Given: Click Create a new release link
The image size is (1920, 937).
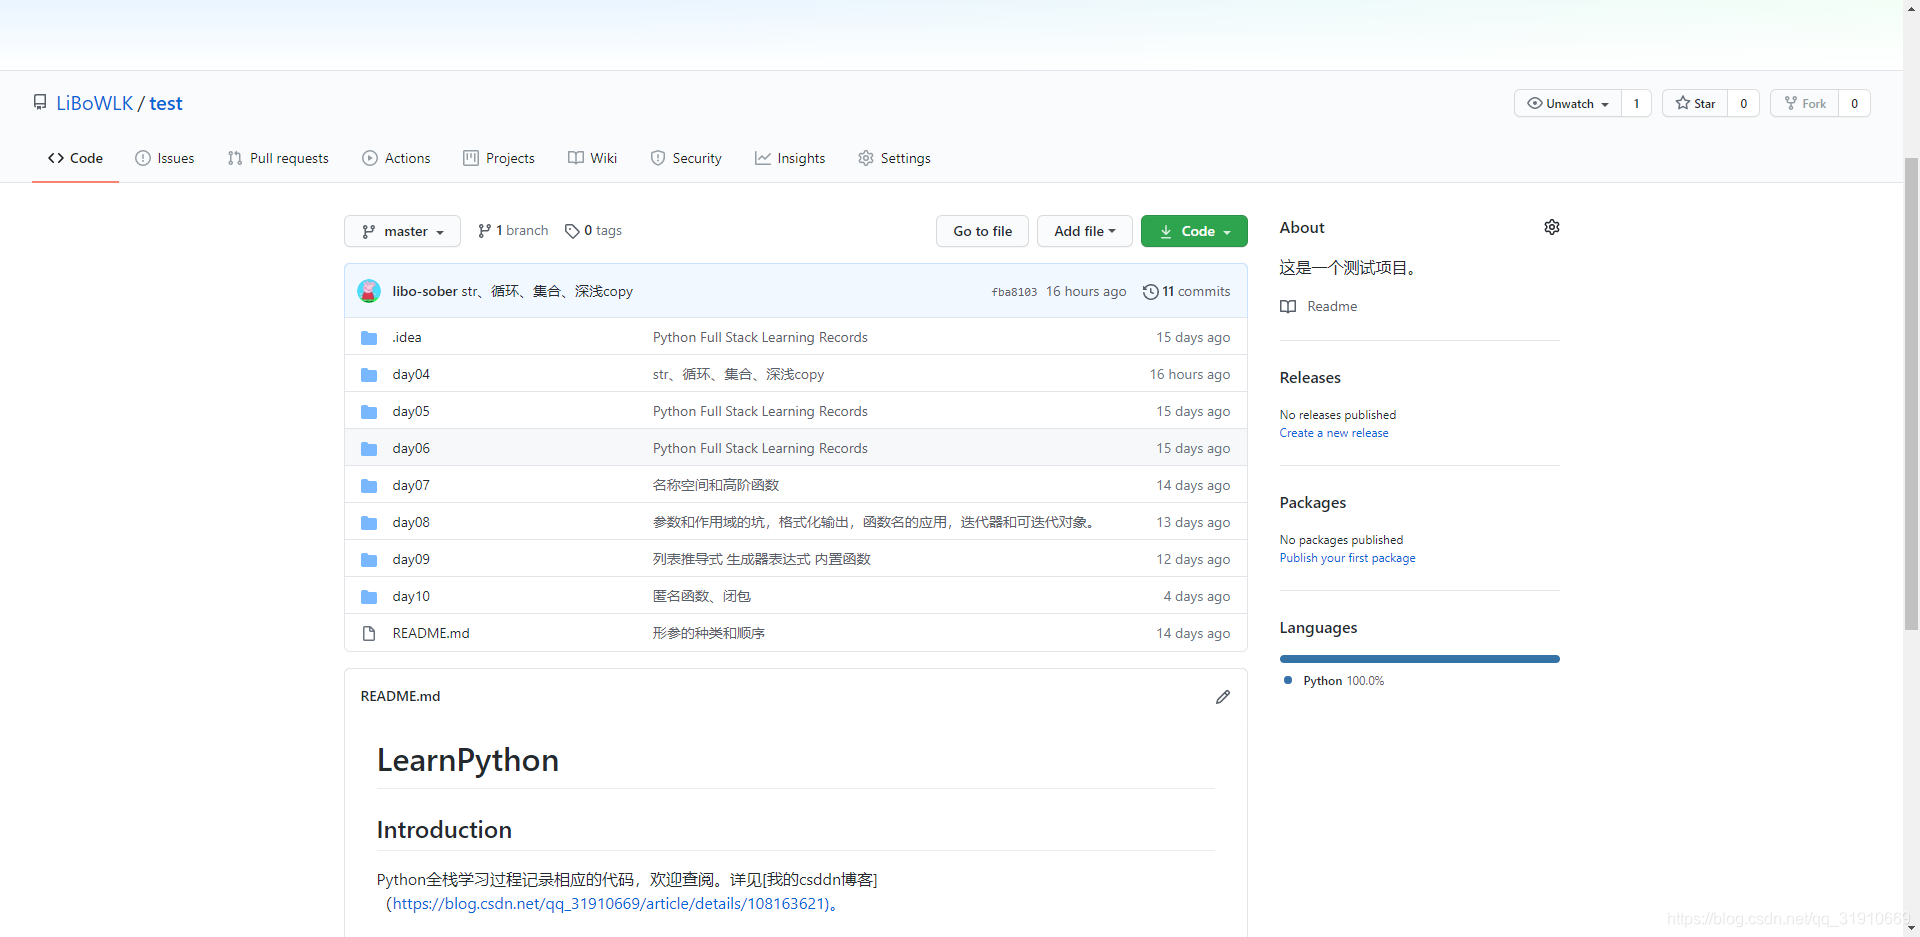Looking at the screenshot, I should coord(1334,433).
